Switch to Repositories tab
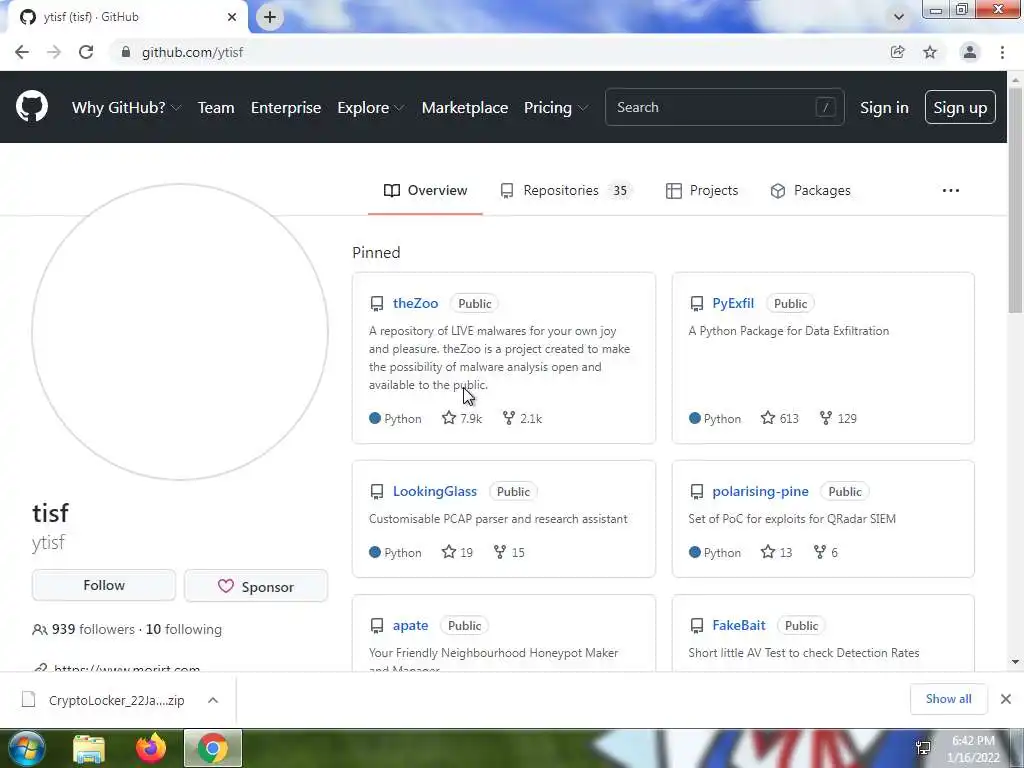Screen dimensions: 1024x768 tap(566, 191)
